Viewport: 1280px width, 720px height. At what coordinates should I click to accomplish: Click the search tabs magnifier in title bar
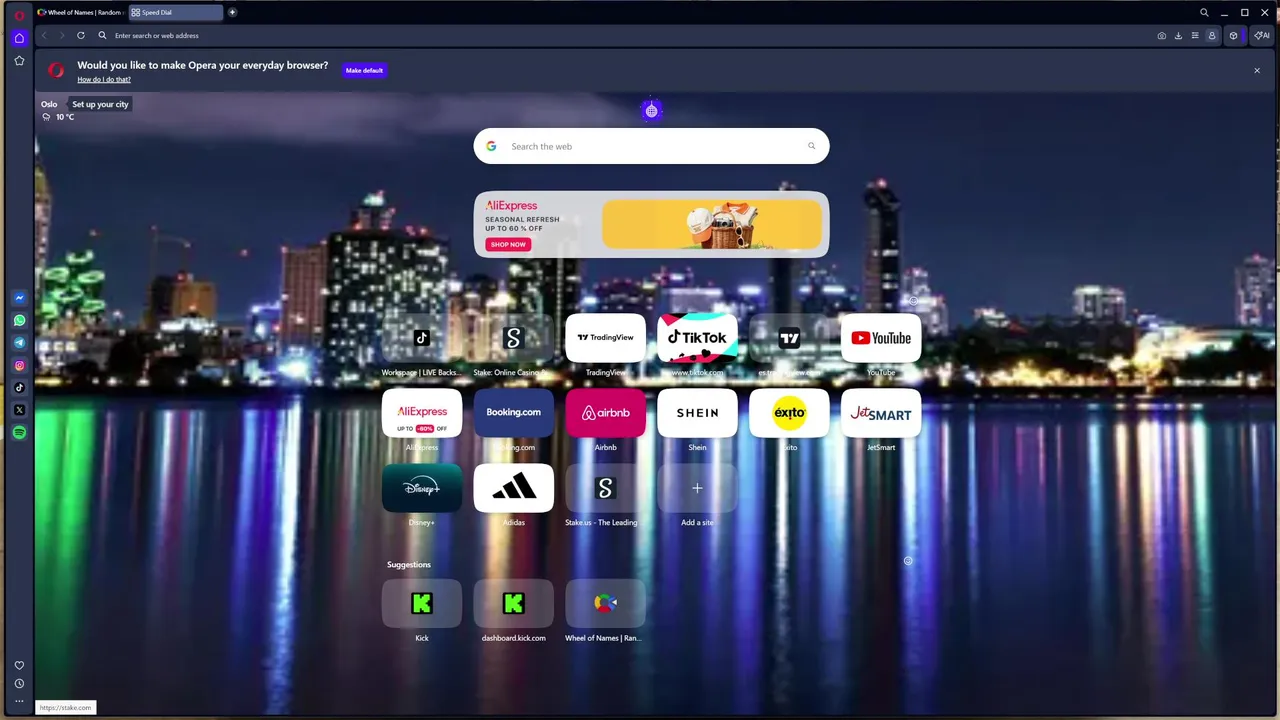click(x=1204, y=13)
